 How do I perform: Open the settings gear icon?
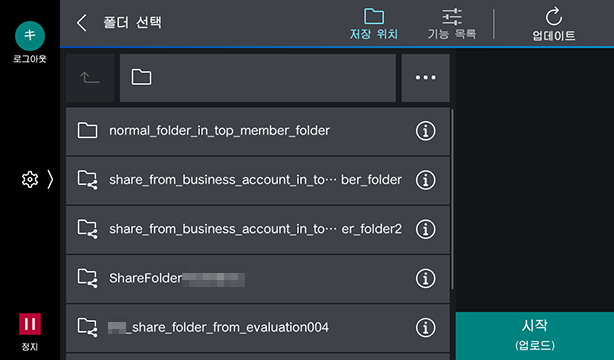point(30,180)
